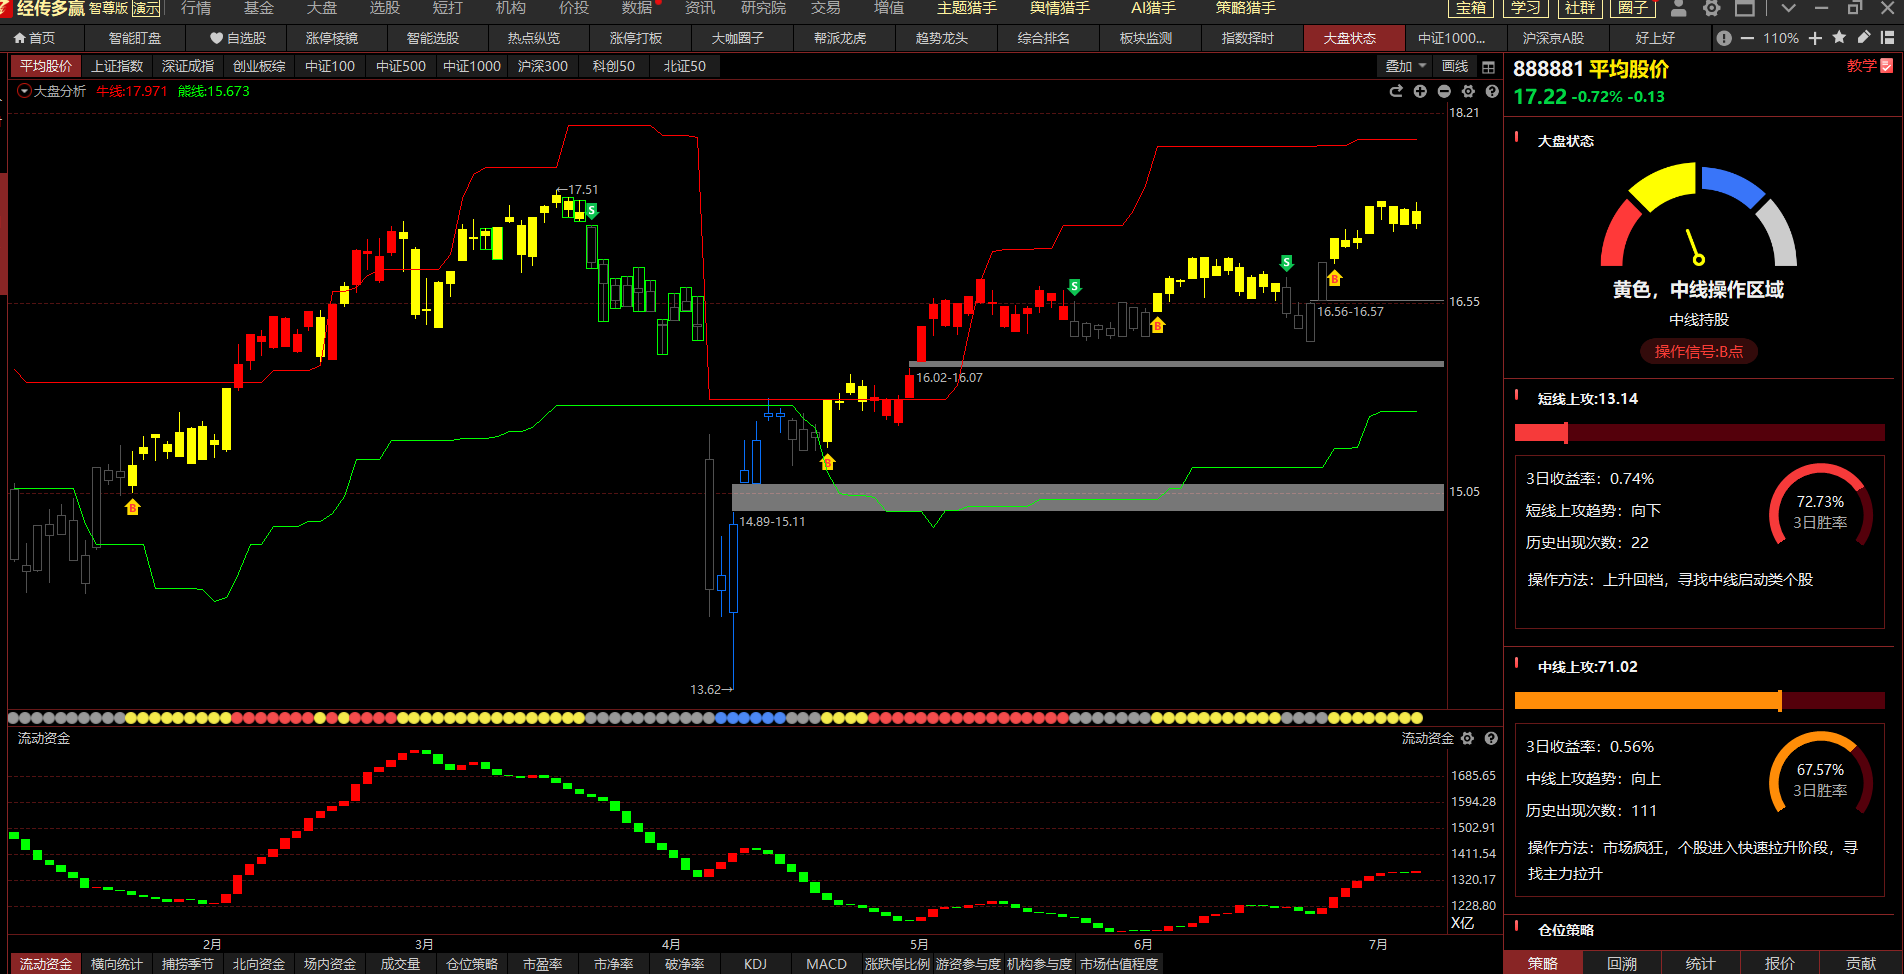Image resolution: width=1904 pixels, height=974 pixels.
Task: Open the 社群 button
Action: (x=1580, y=8)
